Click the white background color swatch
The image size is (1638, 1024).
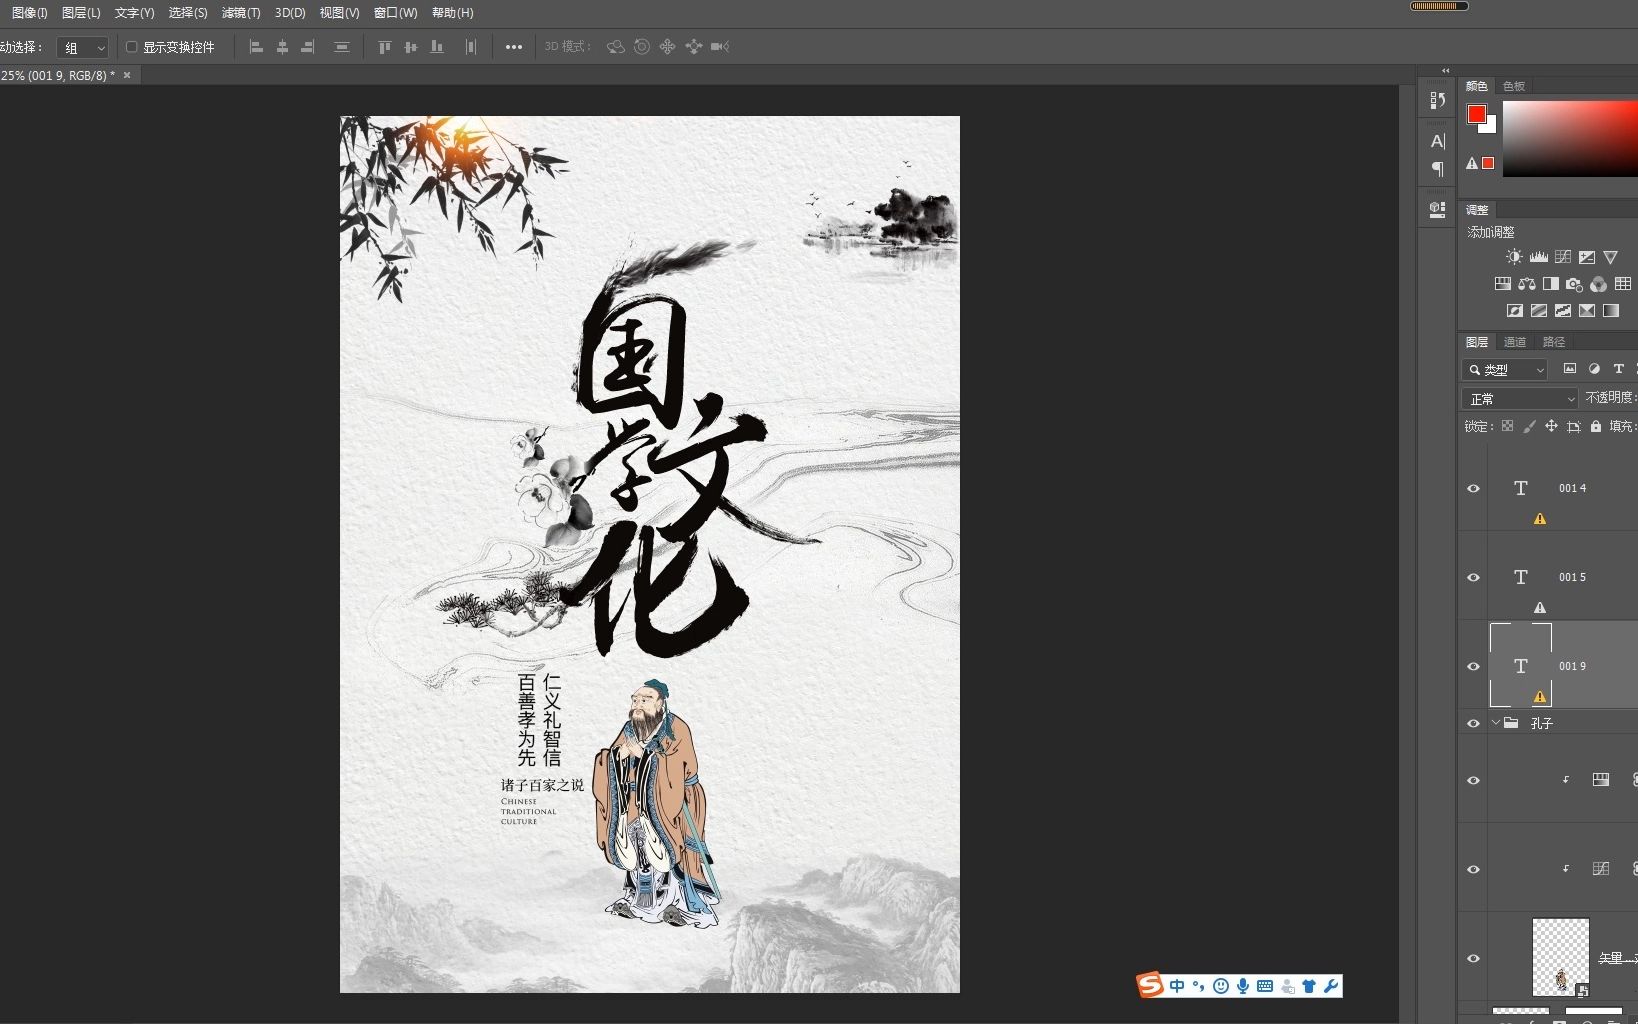[x=1491, y=127]
